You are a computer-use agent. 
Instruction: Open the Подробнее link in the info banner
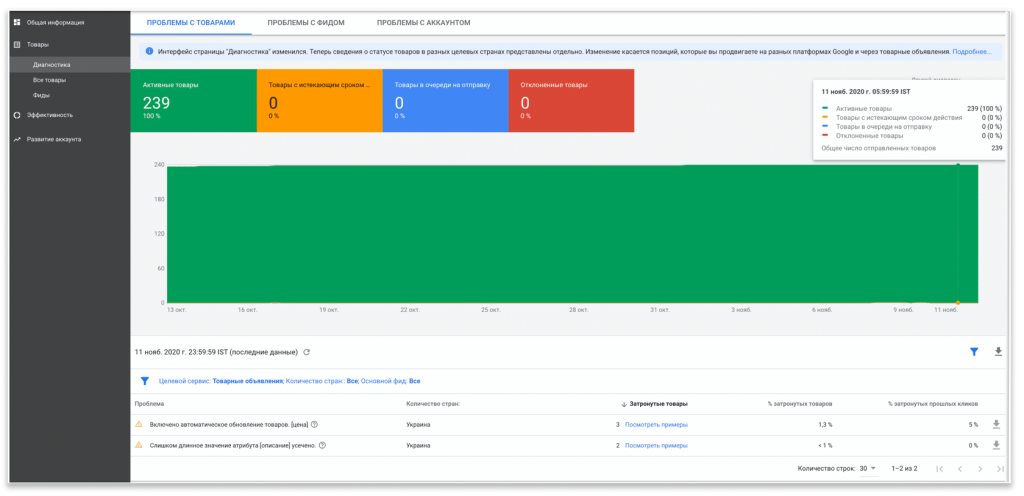tap(971, 51)
